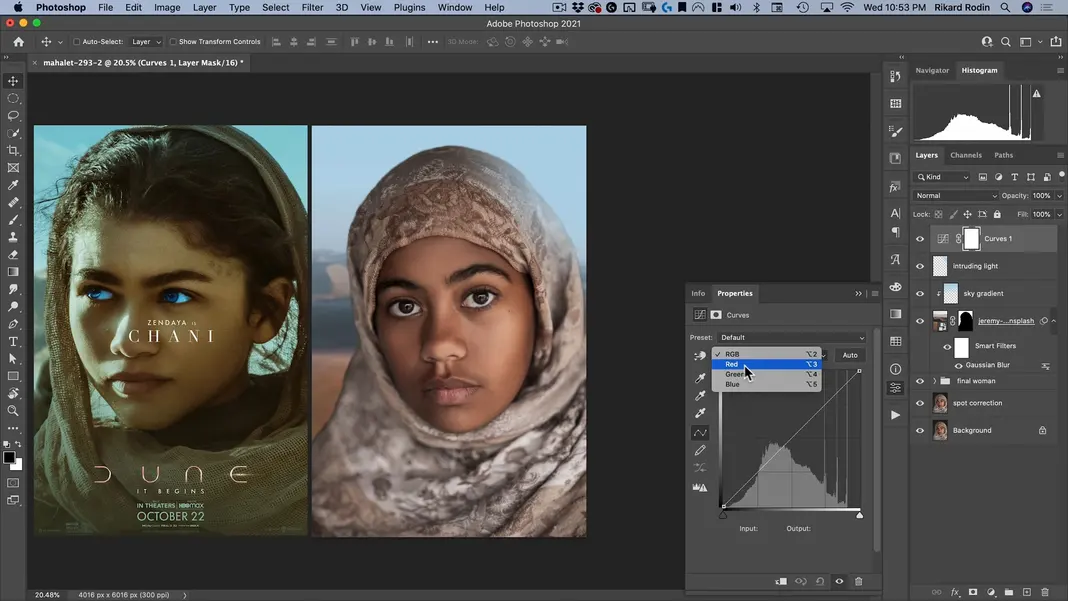Enable Show Transform Controls checkbox

coord(173,42)
